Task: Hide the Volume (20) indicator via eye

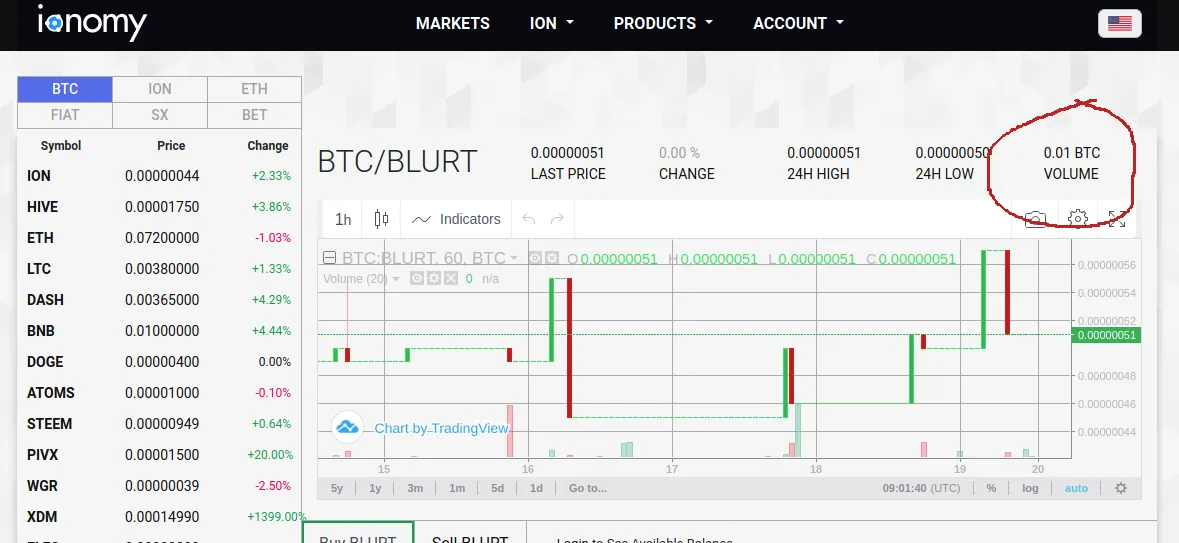Action: click(x=417, y=279)
